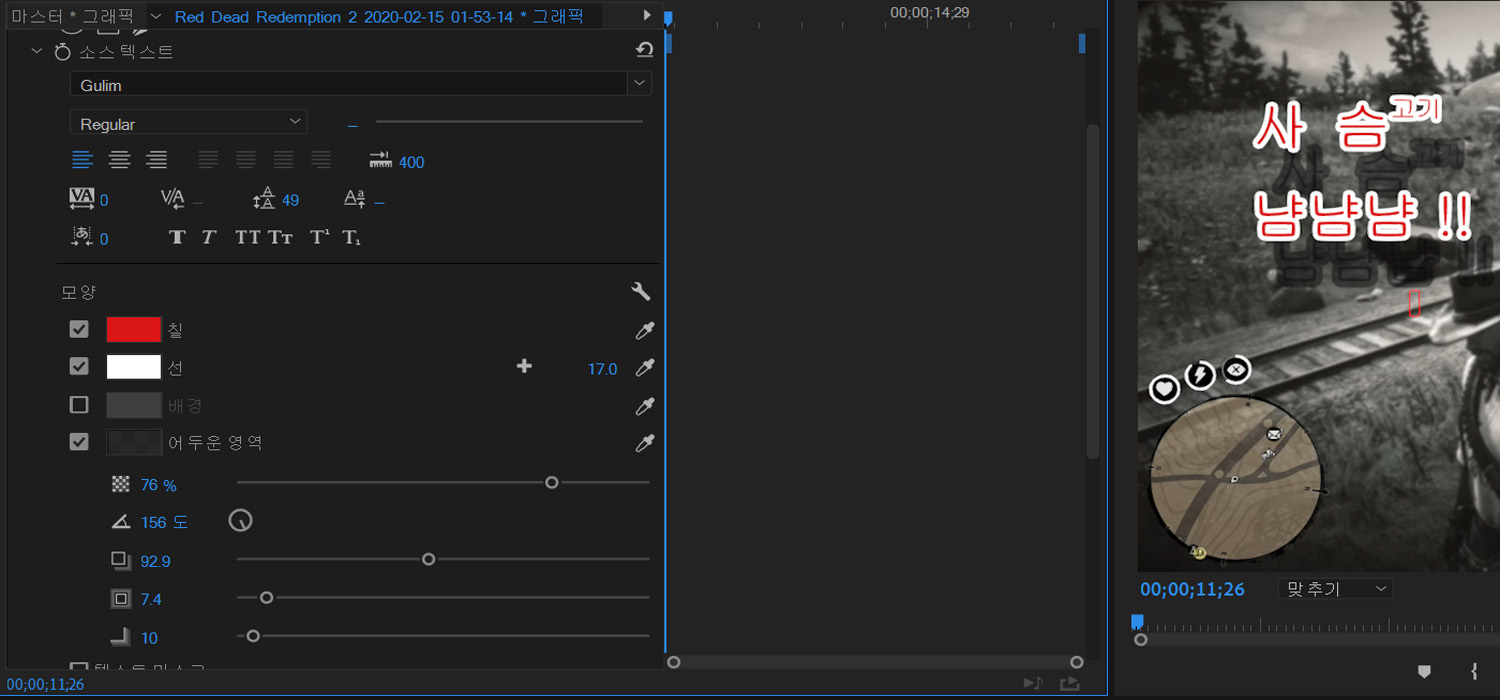Select the Red Dead Redemption 2 clip tab
The width and height of the screenshot is (1500, 700).
(379, 17)
